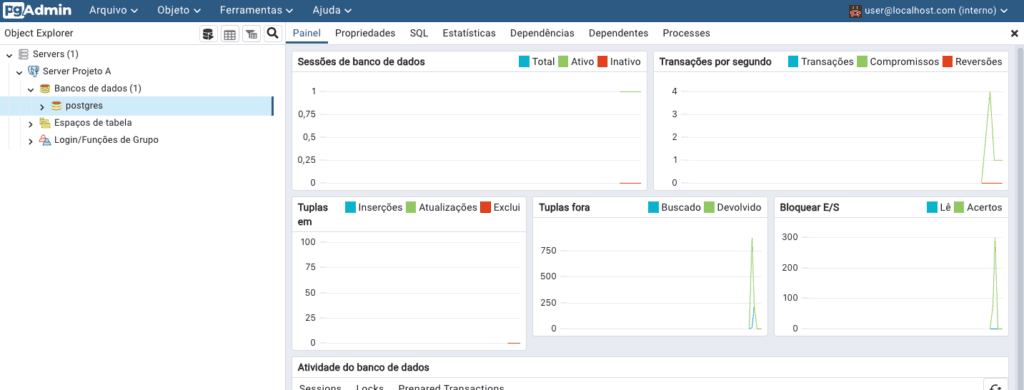1024x390 pixels.
Task: Open Search Objects magnifier icon
Action: [272, 34]
